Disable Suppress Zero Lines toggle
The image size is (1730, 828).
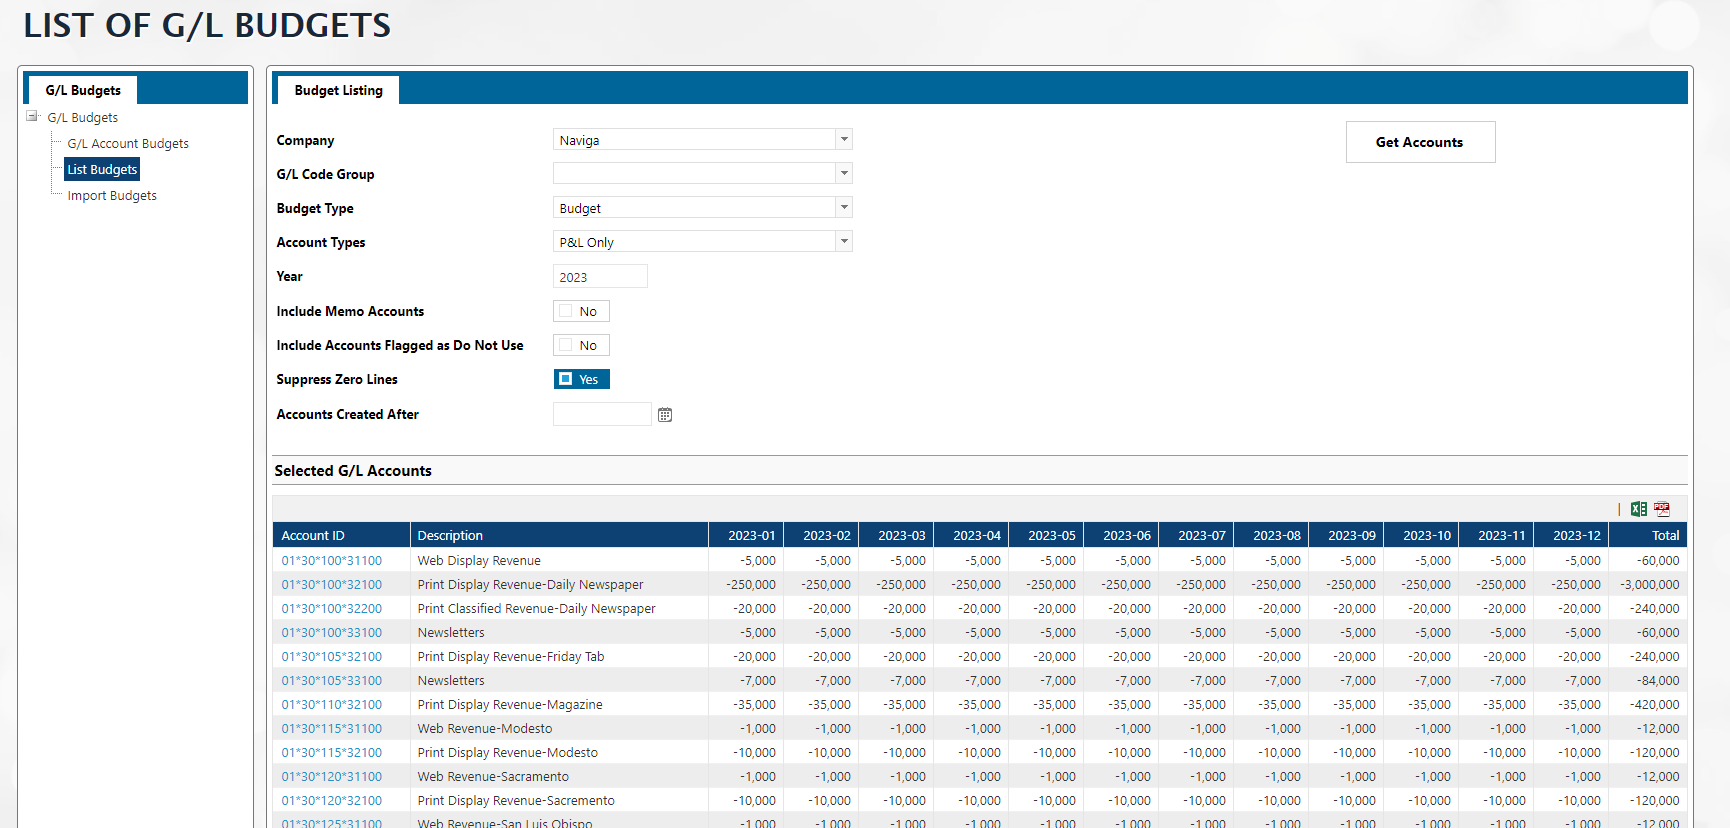tap(581, 379)
